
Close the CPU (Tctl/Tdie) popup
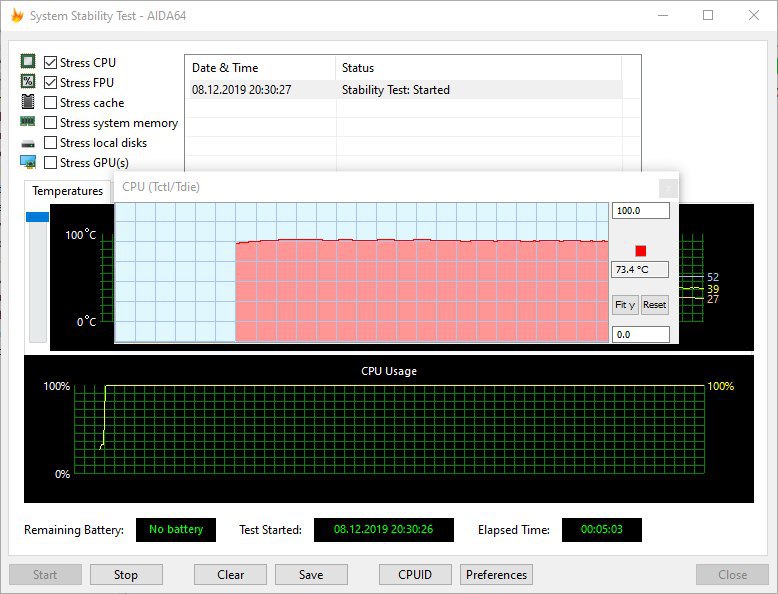668,189
